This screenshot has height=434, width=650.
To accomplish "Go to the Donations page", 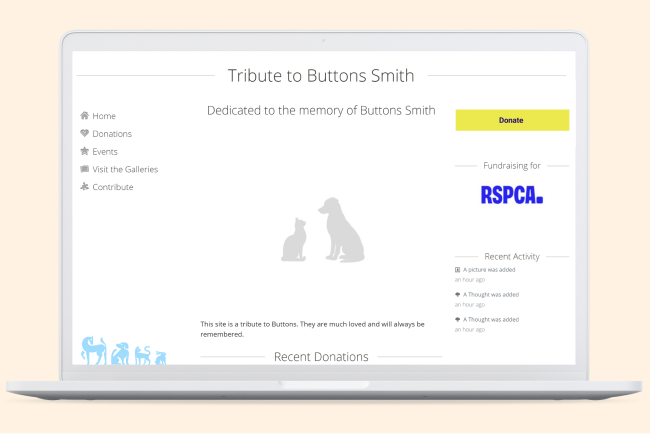I will point(112,134).
